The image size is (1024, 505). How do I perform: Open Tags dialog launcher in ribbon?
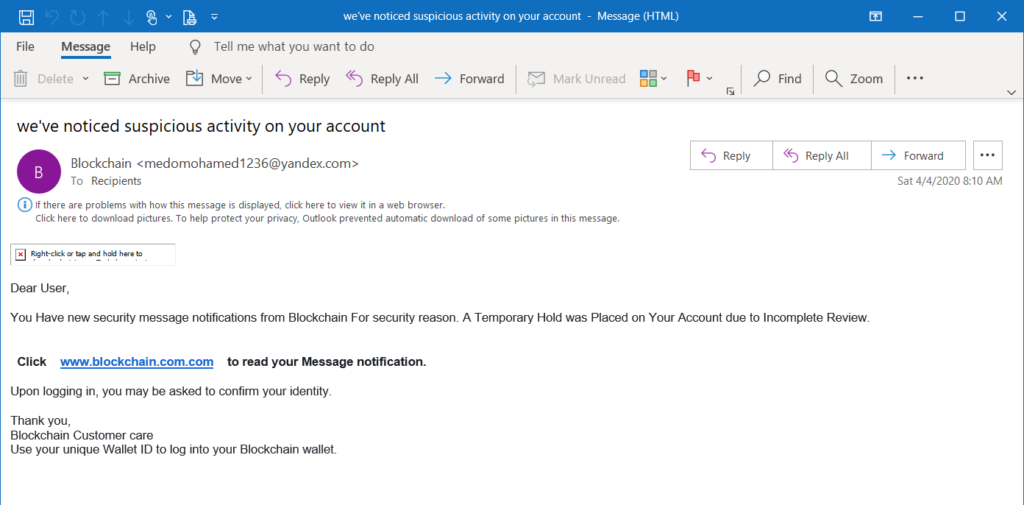(x=730, y=92)
